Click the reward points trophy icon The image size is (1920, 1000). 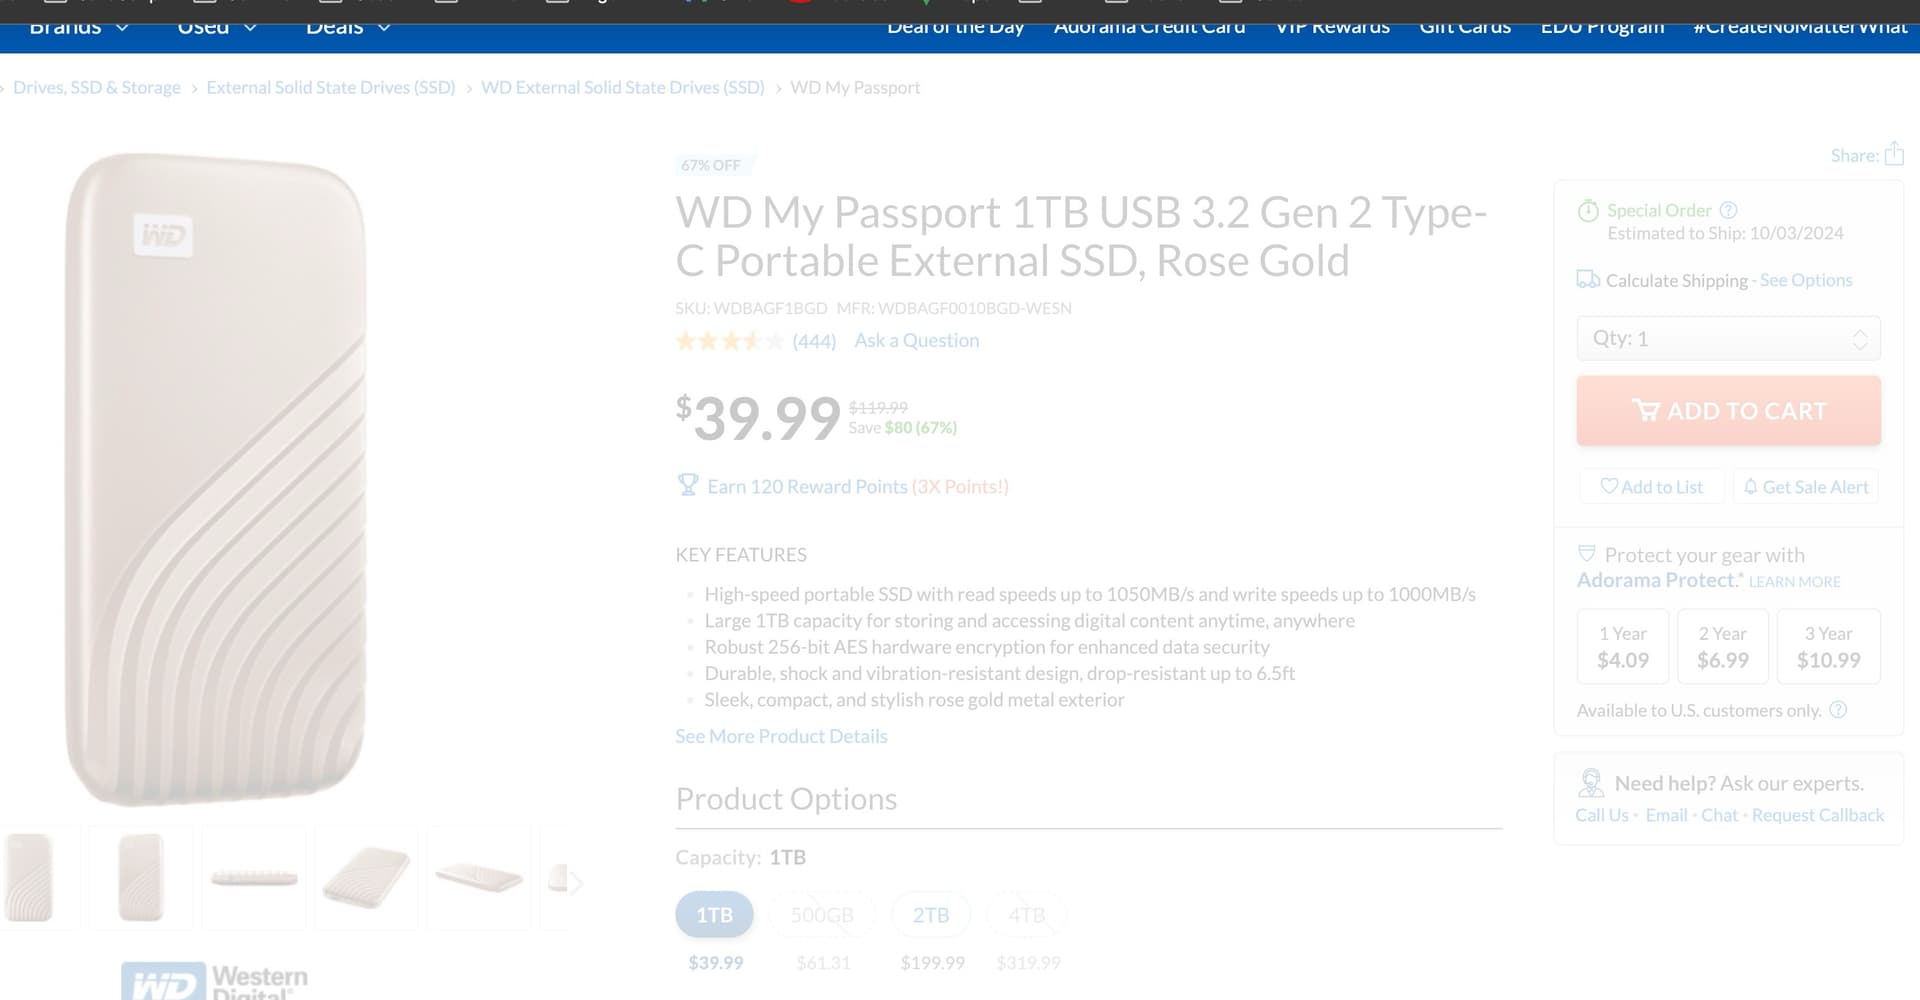click(688, 485)
